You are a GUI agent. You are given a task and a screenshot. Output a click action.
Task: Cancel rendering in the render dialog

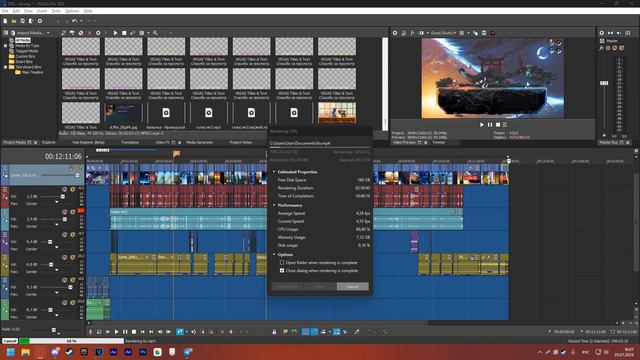click(353, 287)
